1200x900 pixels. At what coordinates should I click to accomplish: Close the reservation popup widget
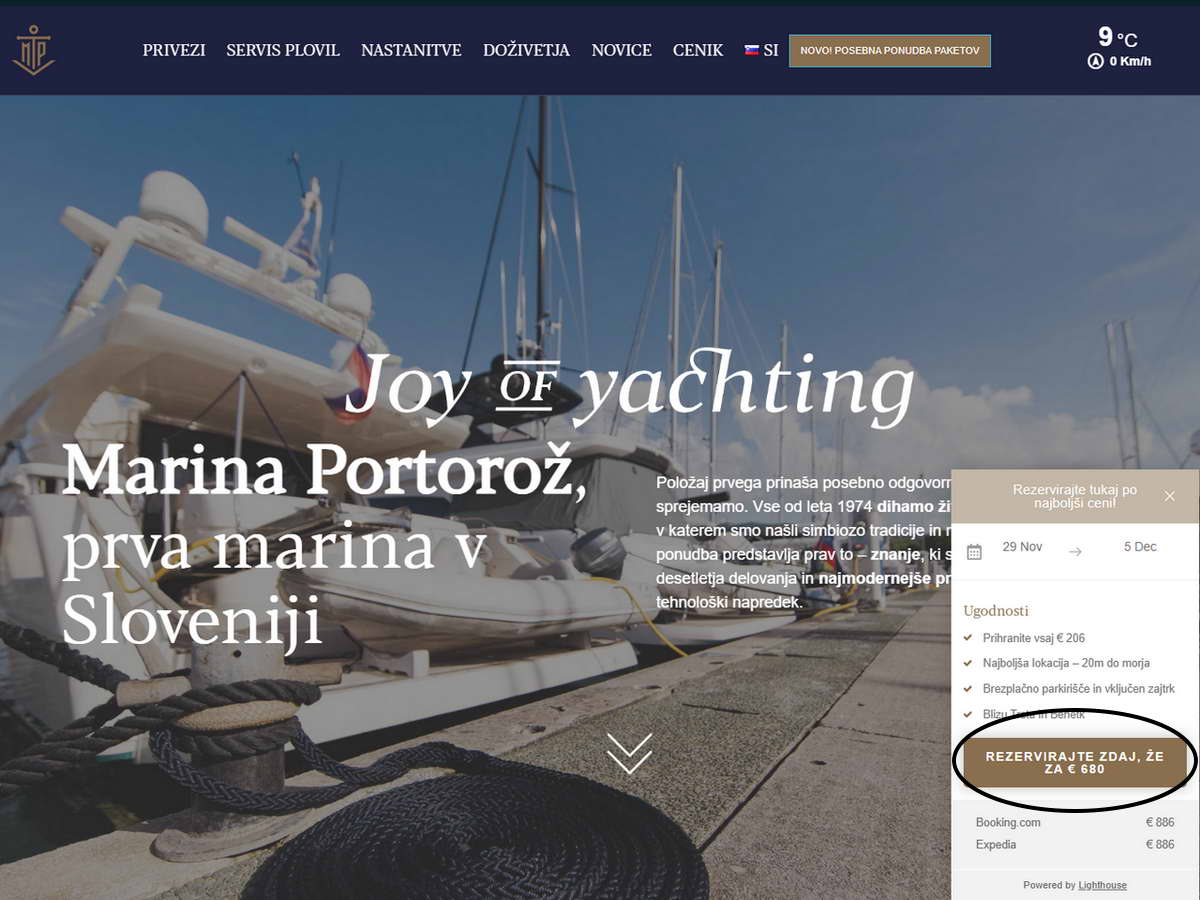(1170, 496)
